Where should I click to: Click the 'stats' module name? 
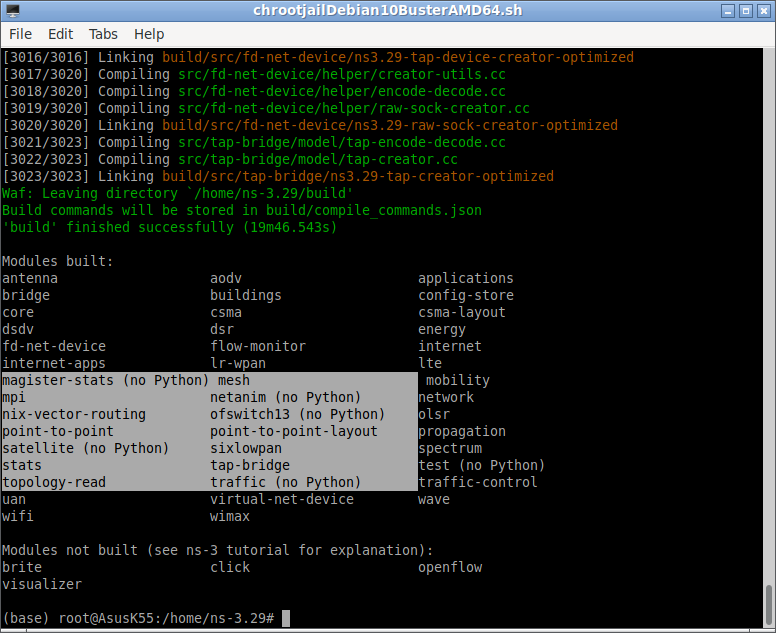[22, 466]
